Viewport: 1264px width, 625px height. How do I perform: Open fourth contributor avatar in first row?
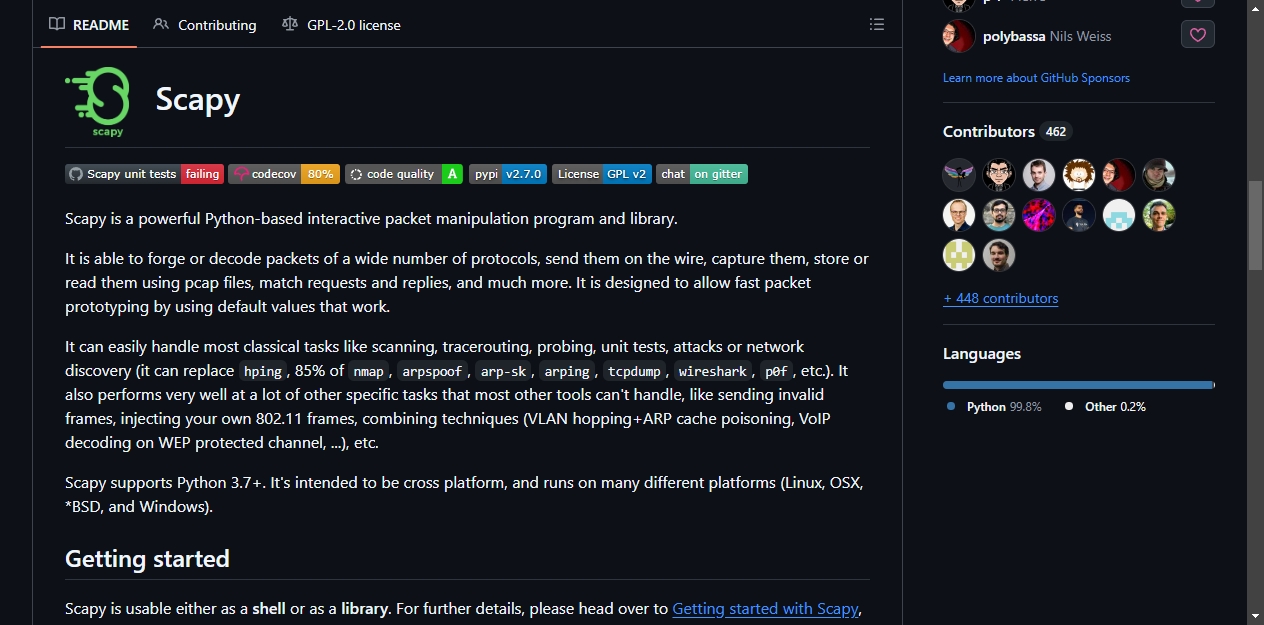(1079, 175)
